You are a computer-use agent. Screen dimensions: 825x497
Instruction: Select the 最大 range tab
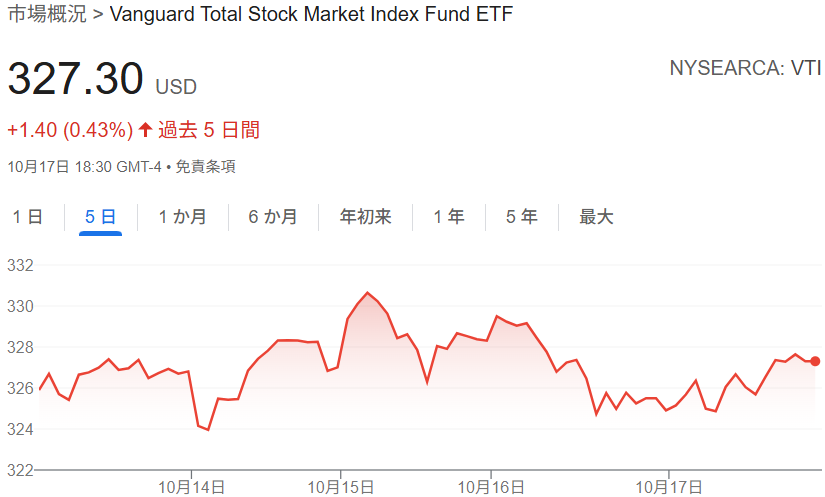coord(596,217)
